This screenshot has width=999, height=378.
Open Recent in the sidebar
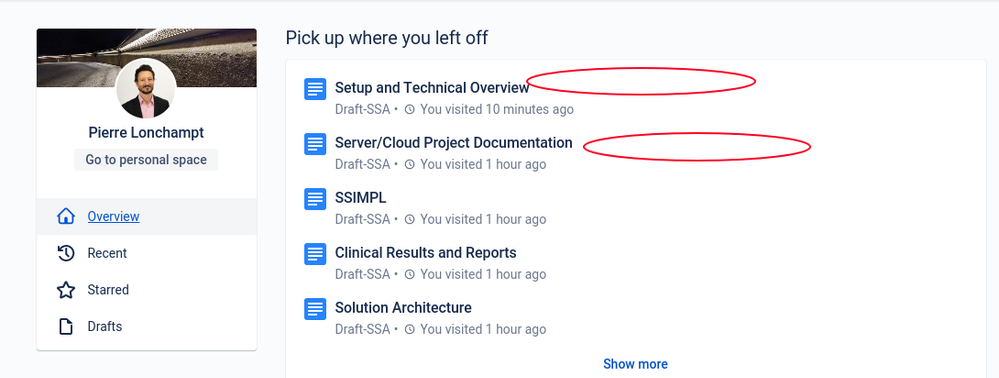point(147,253)
